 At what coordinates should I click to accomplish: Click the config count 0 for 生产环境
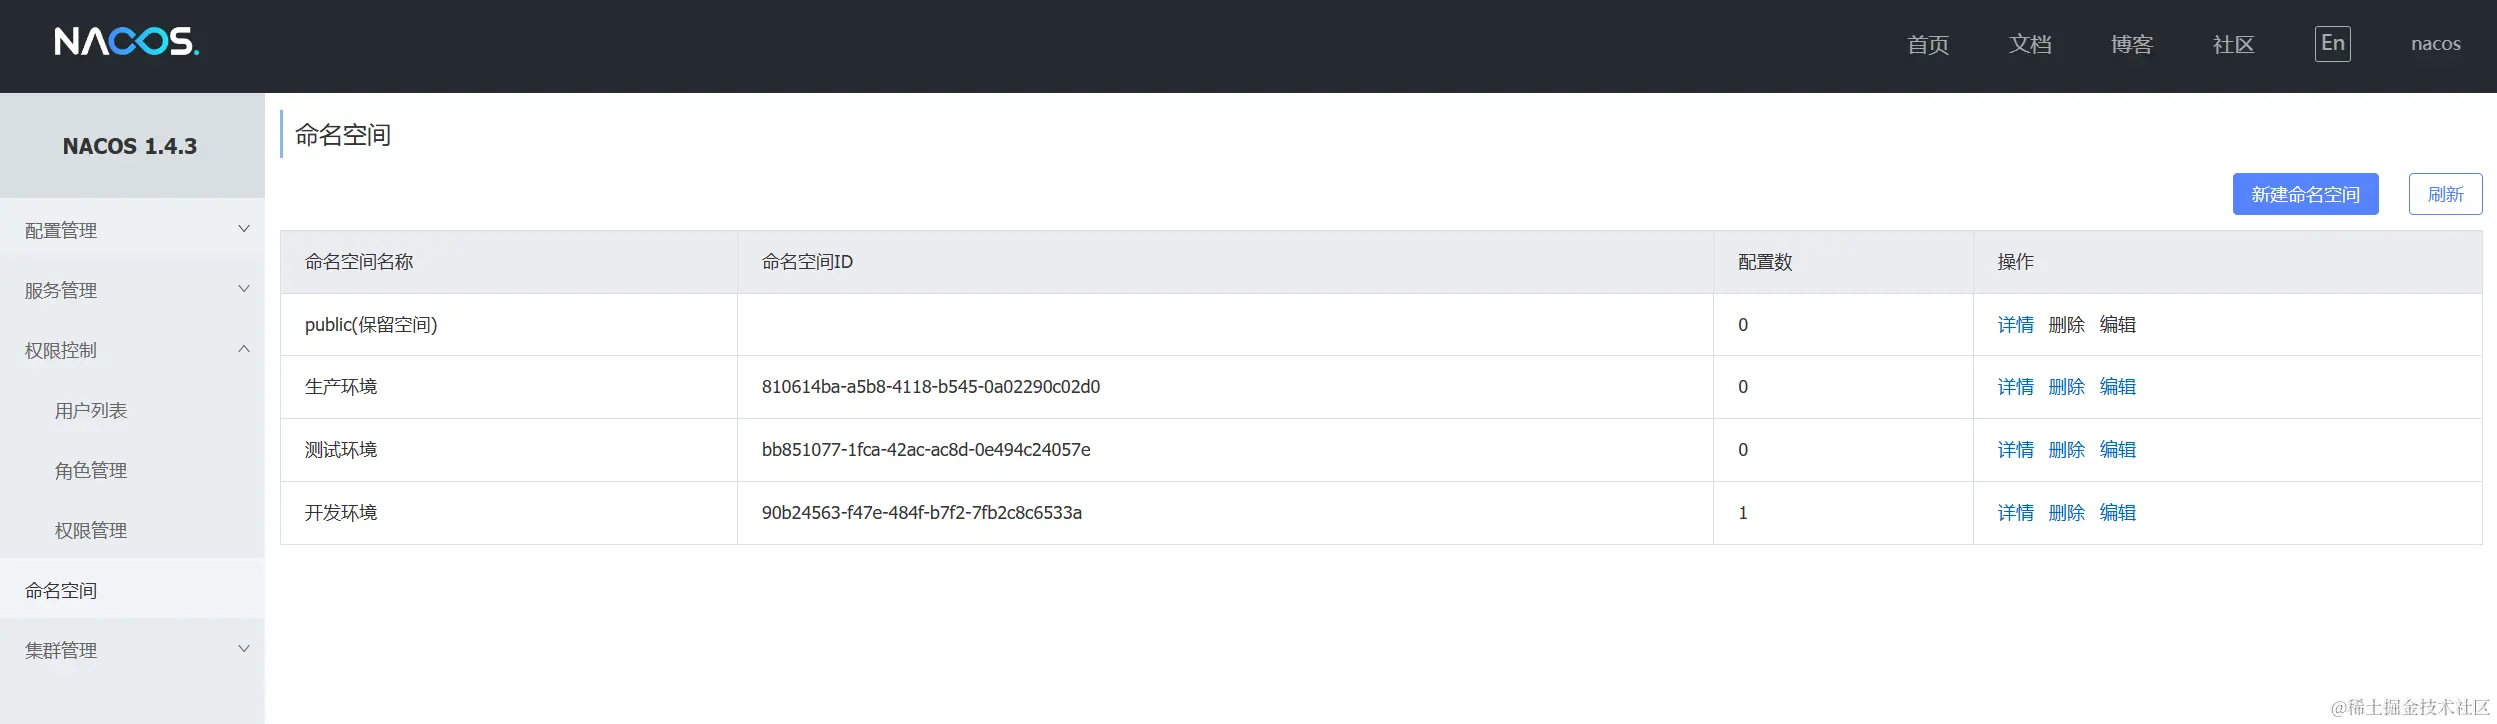point(1743,387)
